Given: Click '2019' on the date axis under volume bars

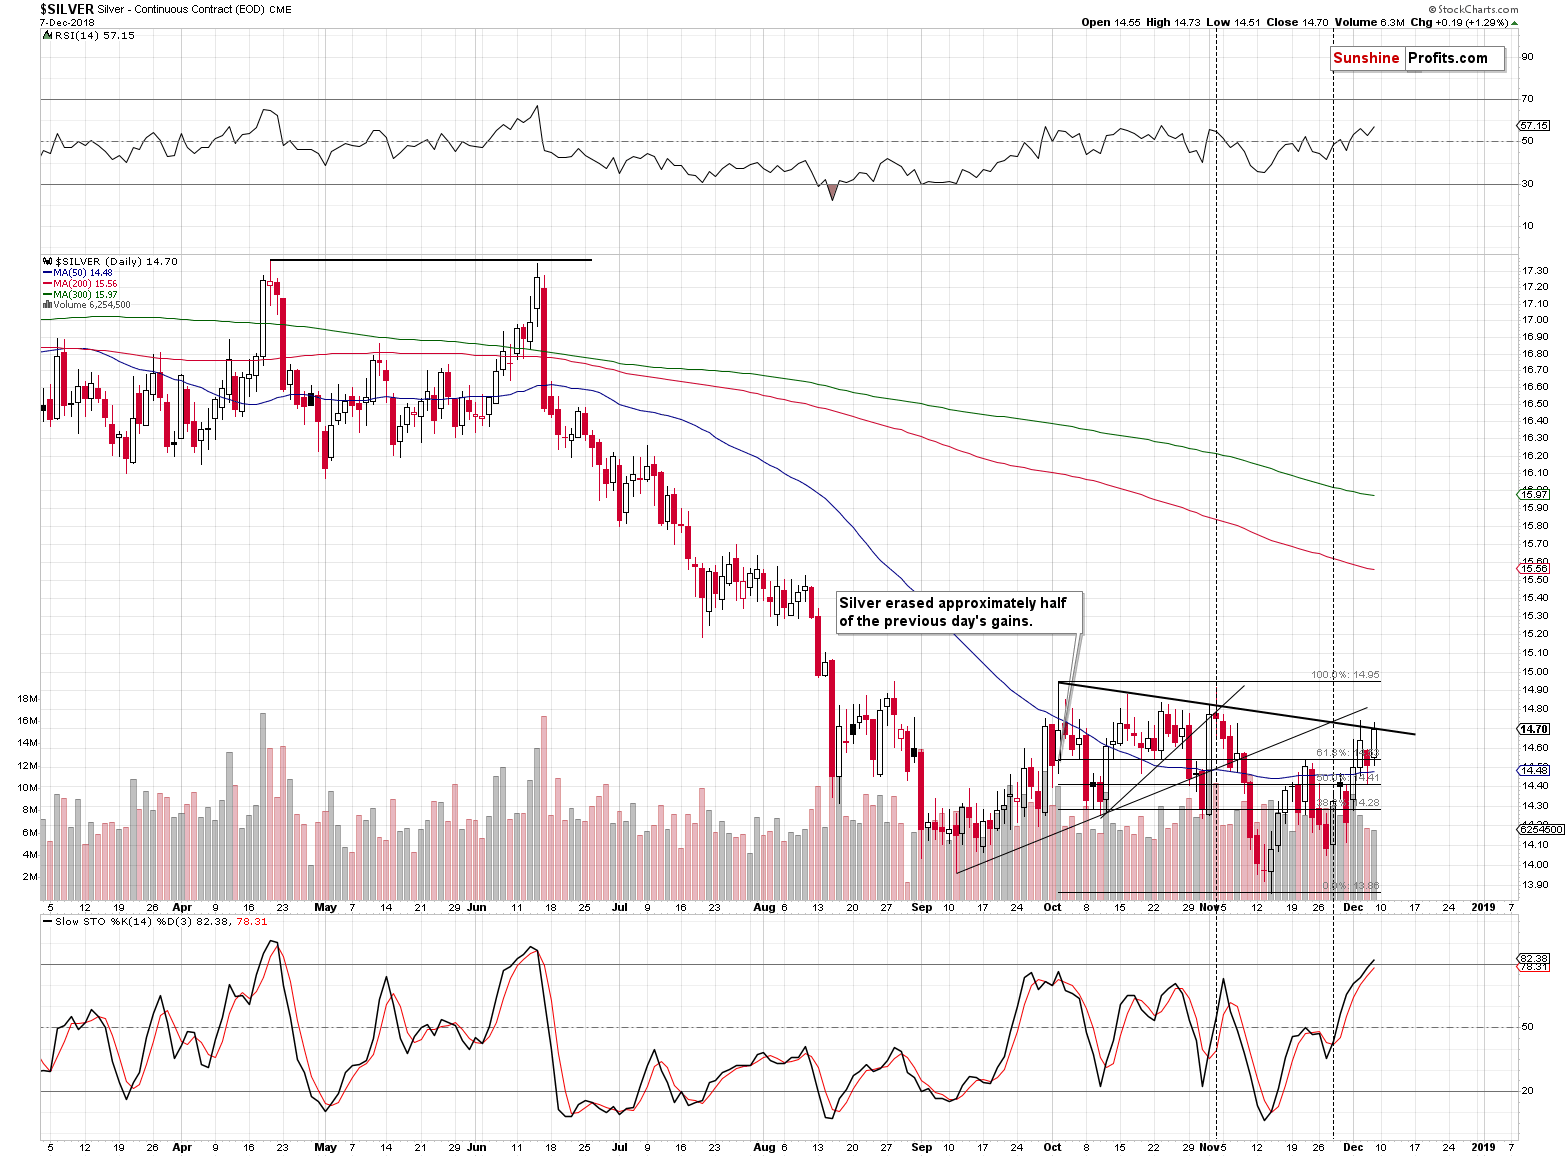Looking at the screenshot, I should 1484,908.
